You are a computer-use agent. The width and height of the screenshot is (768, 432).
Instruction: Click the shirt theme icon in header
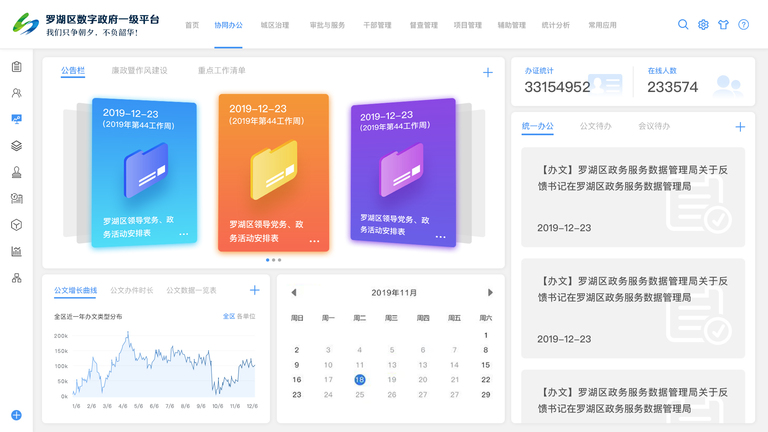pyautogui.click(x=723, y=24)
